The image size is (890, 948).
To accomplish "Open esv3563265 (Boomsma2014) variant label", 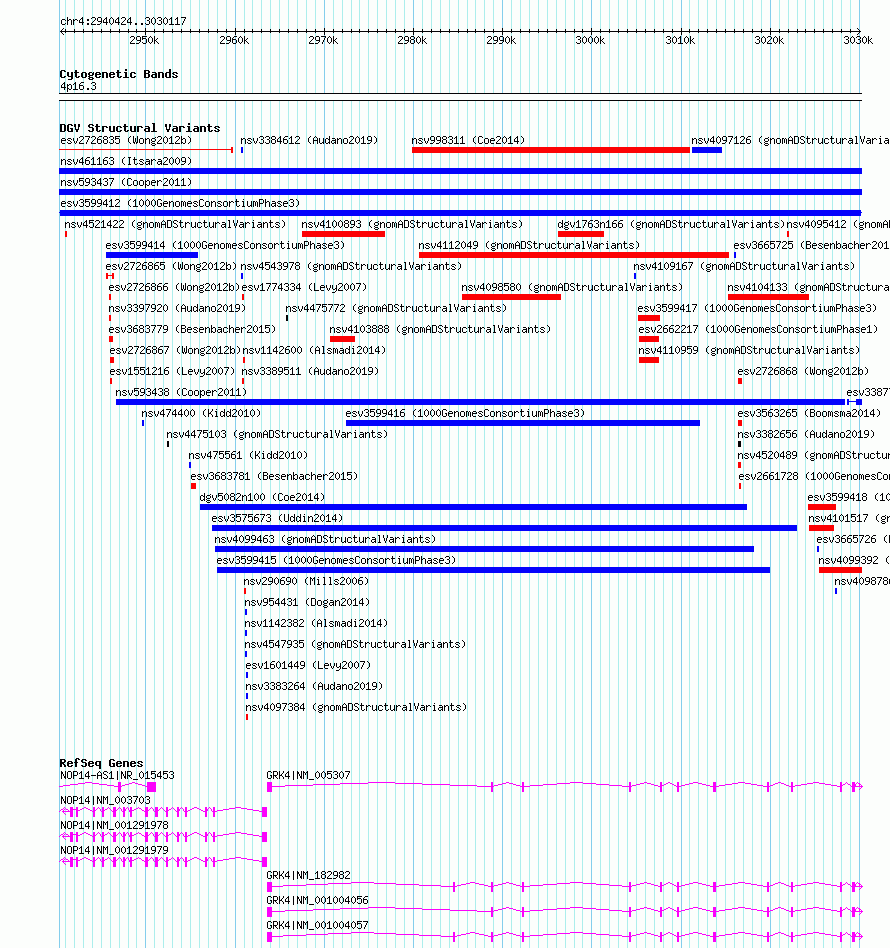I will click(x=810, y=414).
